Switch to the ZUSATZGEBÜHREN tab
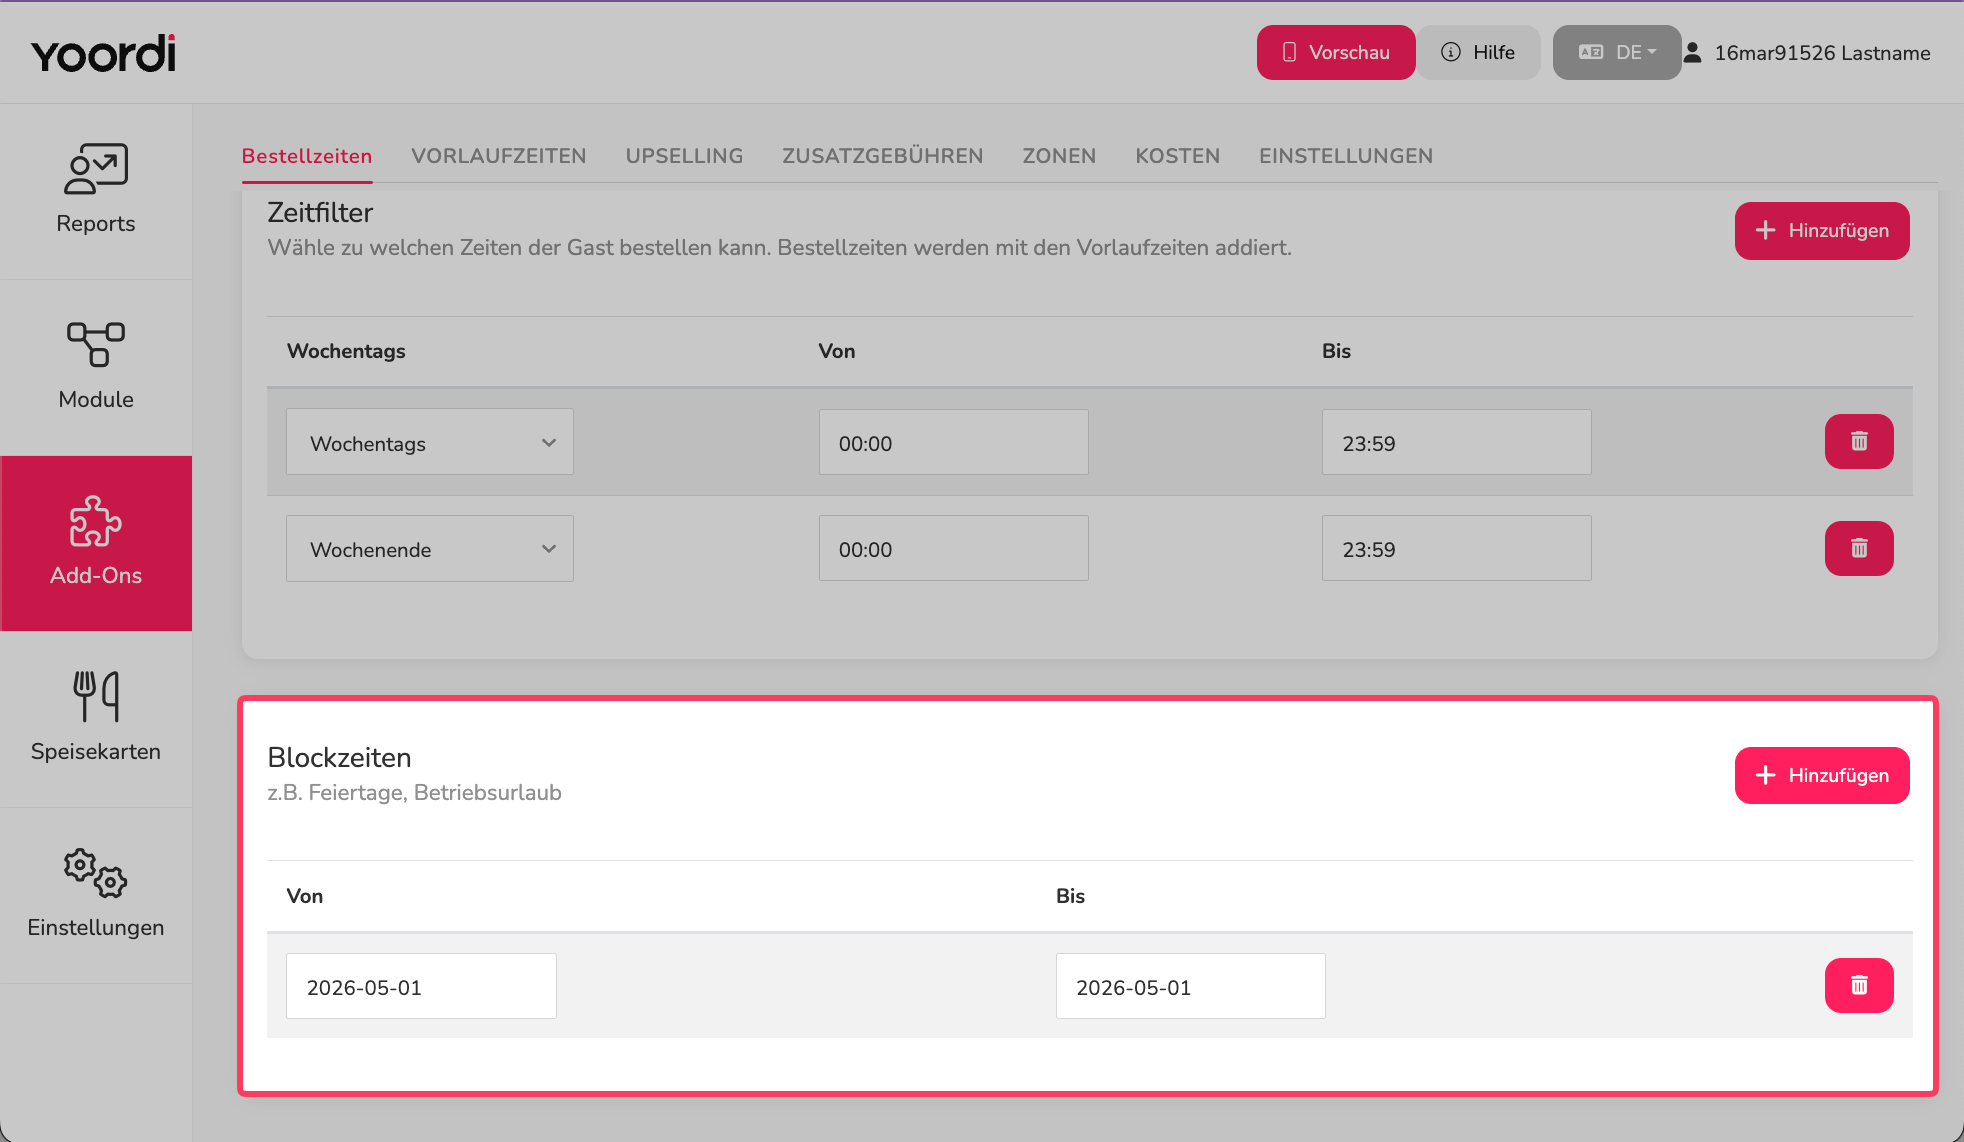The height and width of the screenshot is (1142, 1964). tap(882, 156)
